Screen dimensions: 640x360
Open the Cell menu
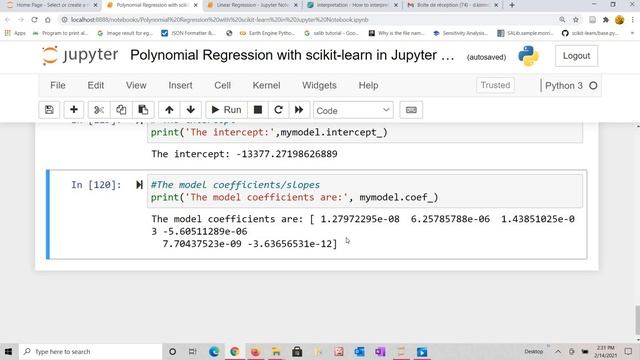[x=222, y=85]
